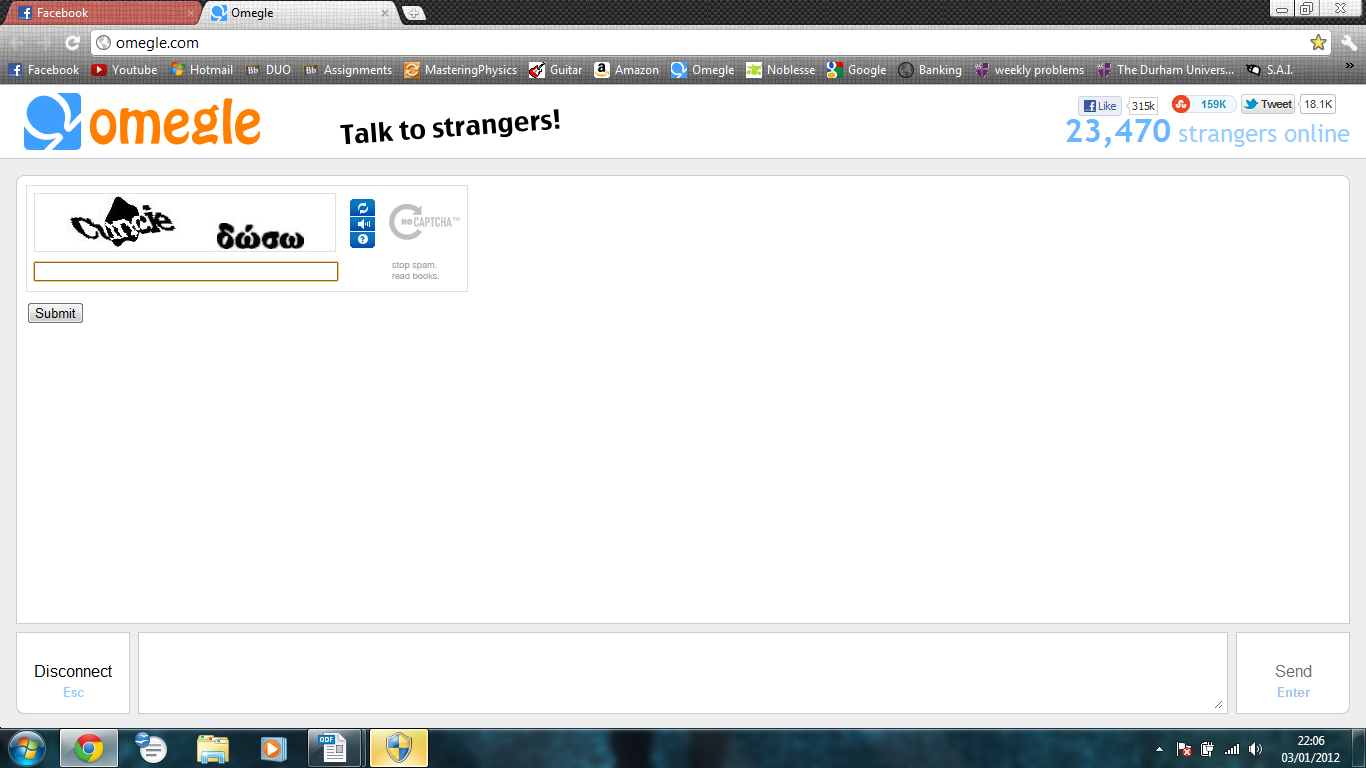Open the security shield taskbar item
This screenshot has width=1366, height=768.
[x=399, y=748]
